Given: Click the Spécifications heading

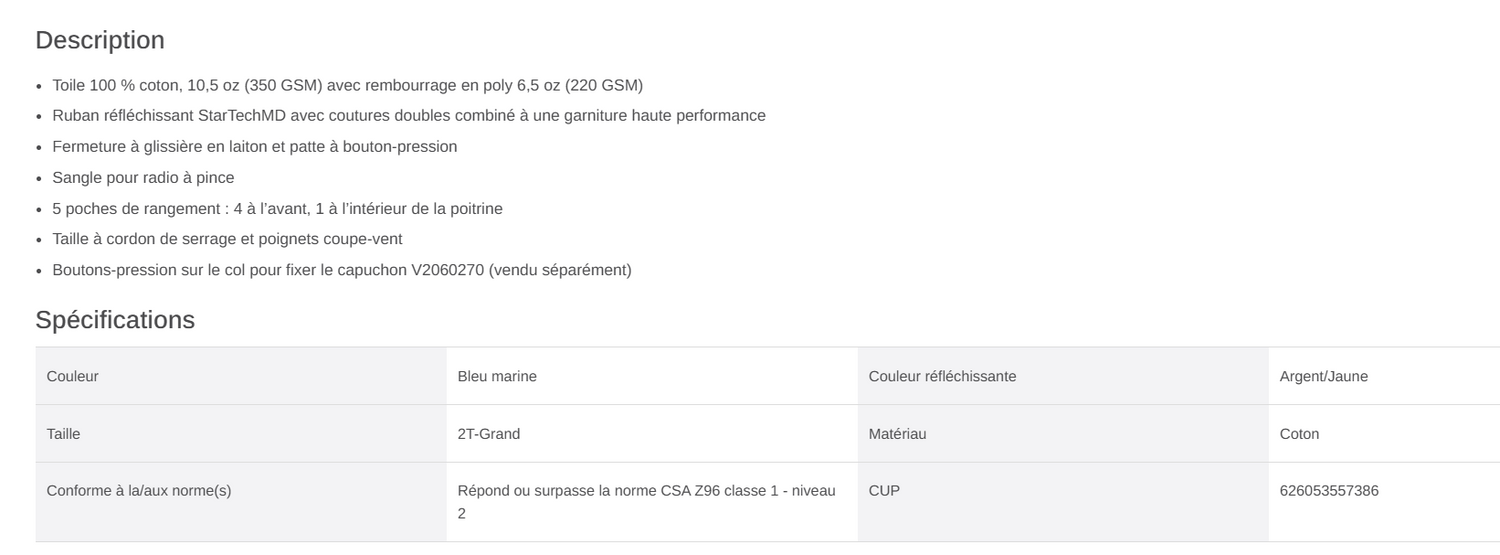Looking at the screenshot, I should tap(115, 320).
